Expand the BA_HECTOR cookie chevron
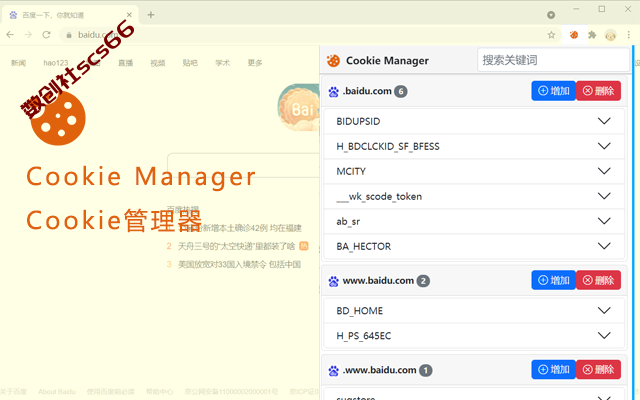This screenshot has width=640, height=400. (x=604, y=246)
